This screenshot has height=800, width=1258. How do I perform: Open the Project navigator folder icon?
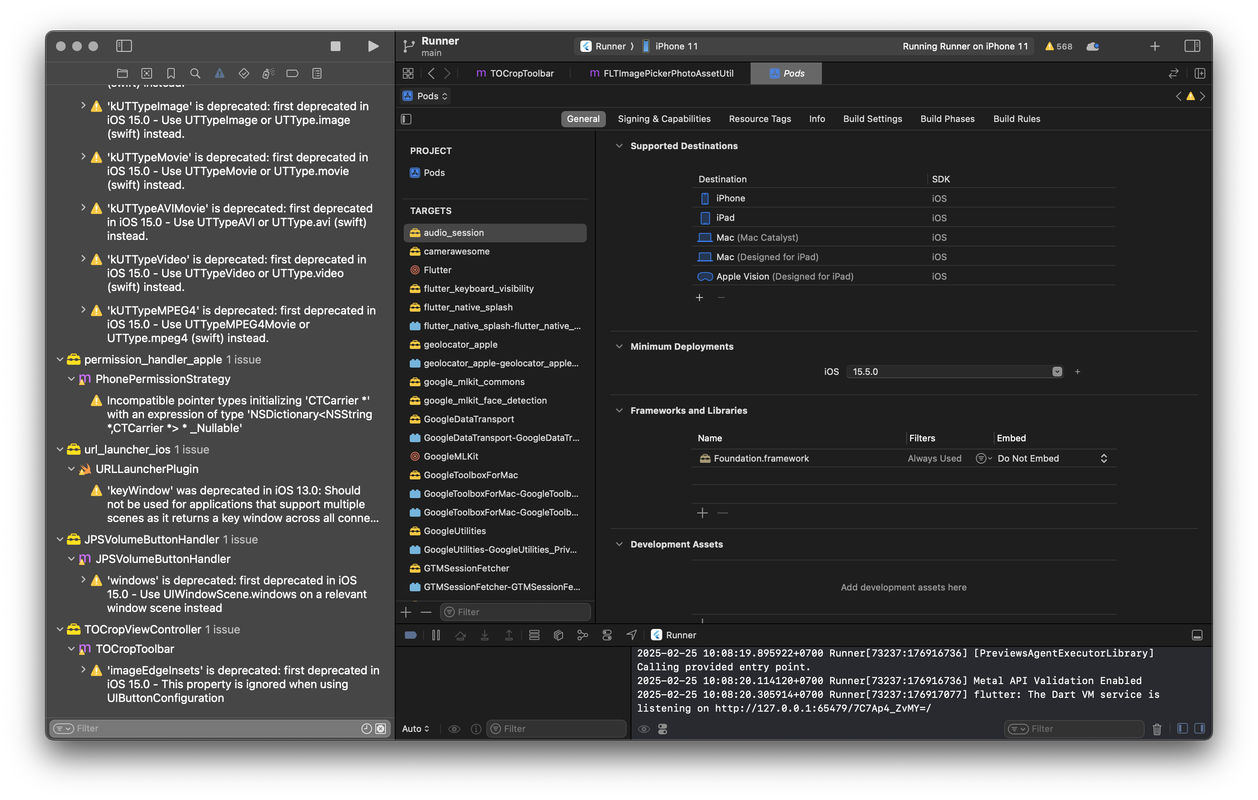pos(122,74)
